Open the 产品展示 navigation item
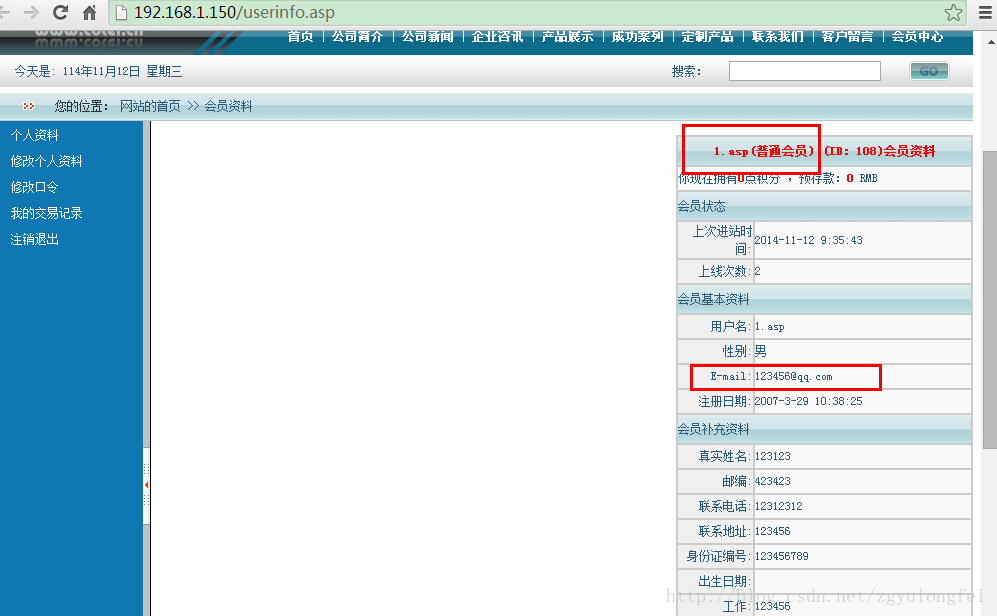997x616 pixels. pyautogui.click(x=567, y=36)
